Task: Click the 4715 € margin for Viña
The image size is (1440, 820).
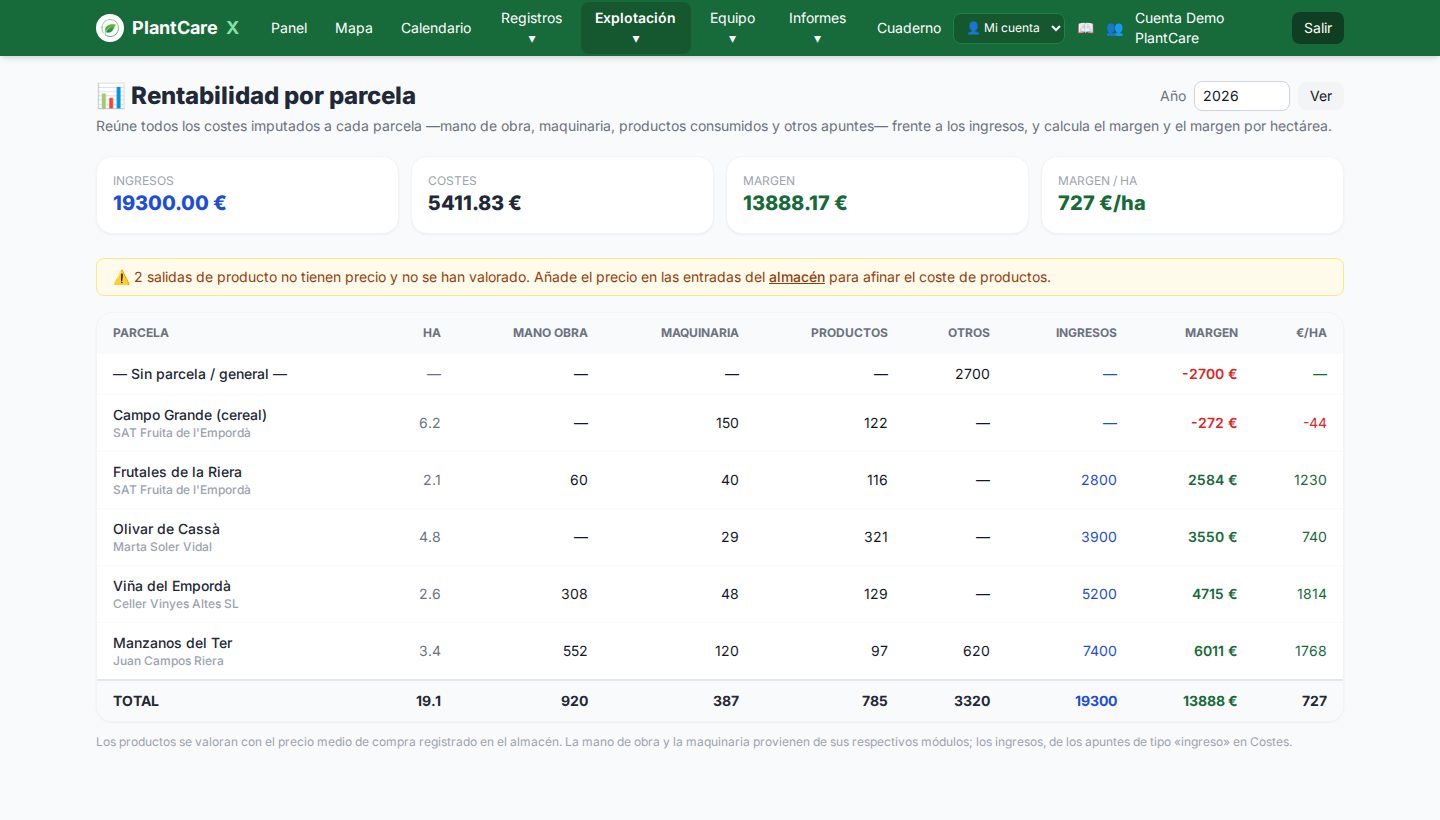Action: point(1215,594)
